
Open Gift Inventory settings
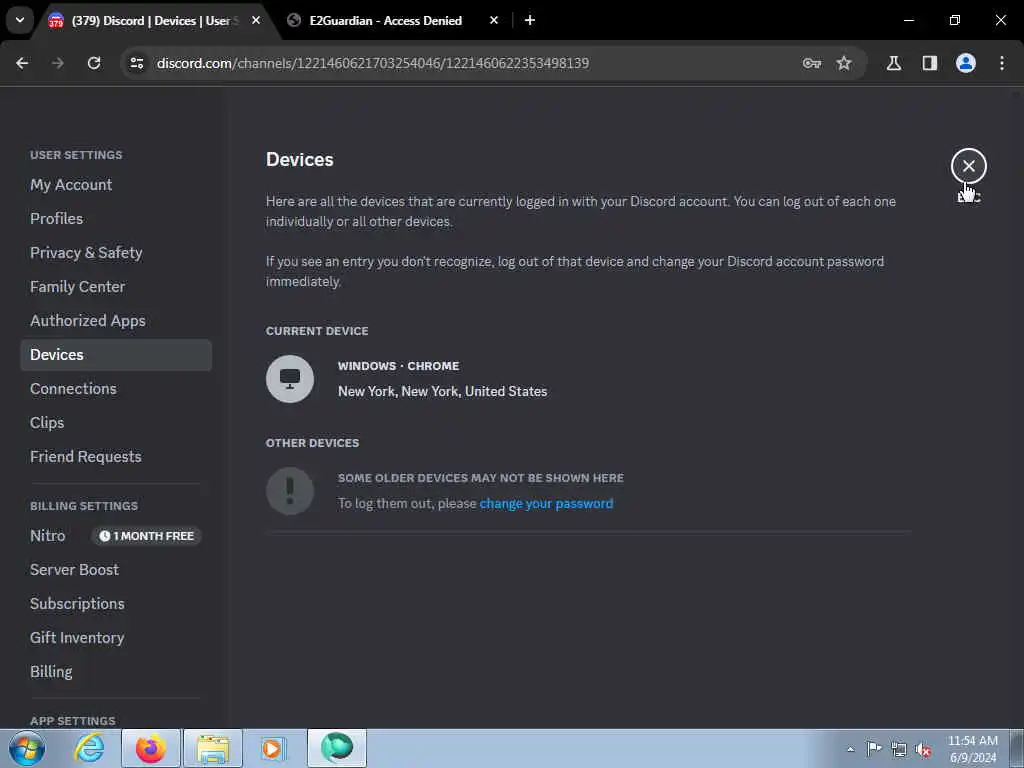click(x=116, y=637)
